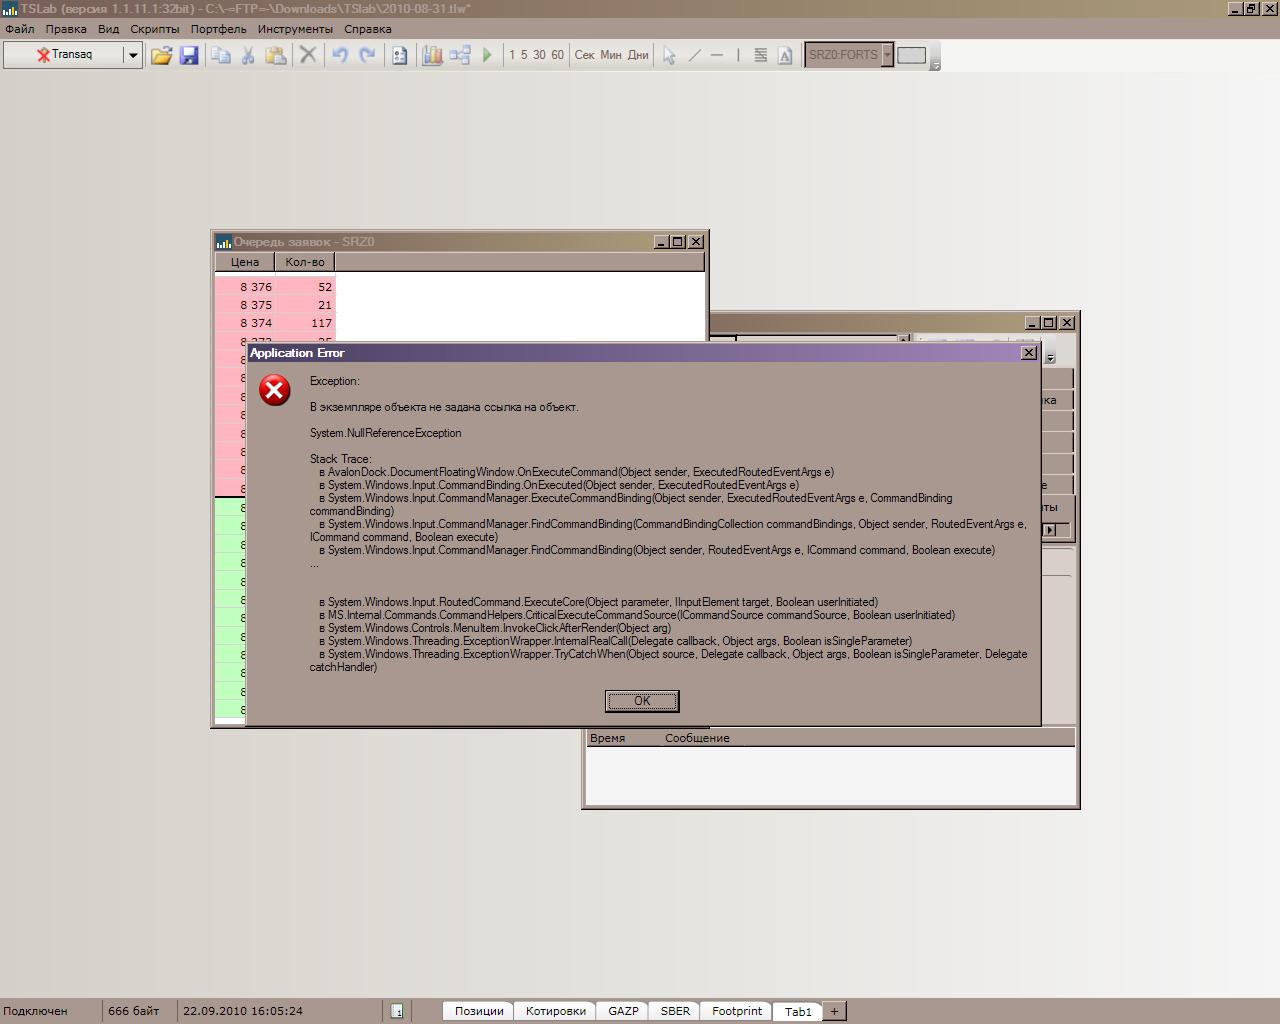Set interval to 5

(524, 55)
